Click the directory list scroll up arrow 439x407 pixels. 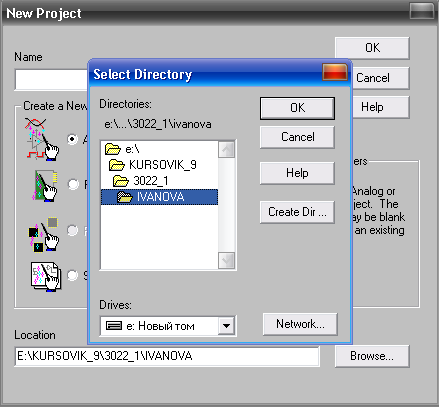coord(227,149)
